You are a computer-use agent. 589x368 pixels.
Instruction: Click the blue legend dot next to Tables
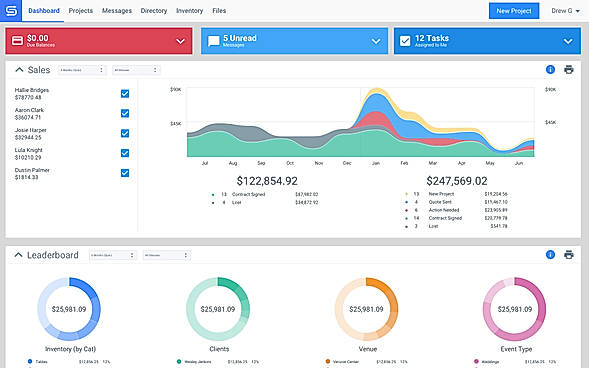pos(30,362)
